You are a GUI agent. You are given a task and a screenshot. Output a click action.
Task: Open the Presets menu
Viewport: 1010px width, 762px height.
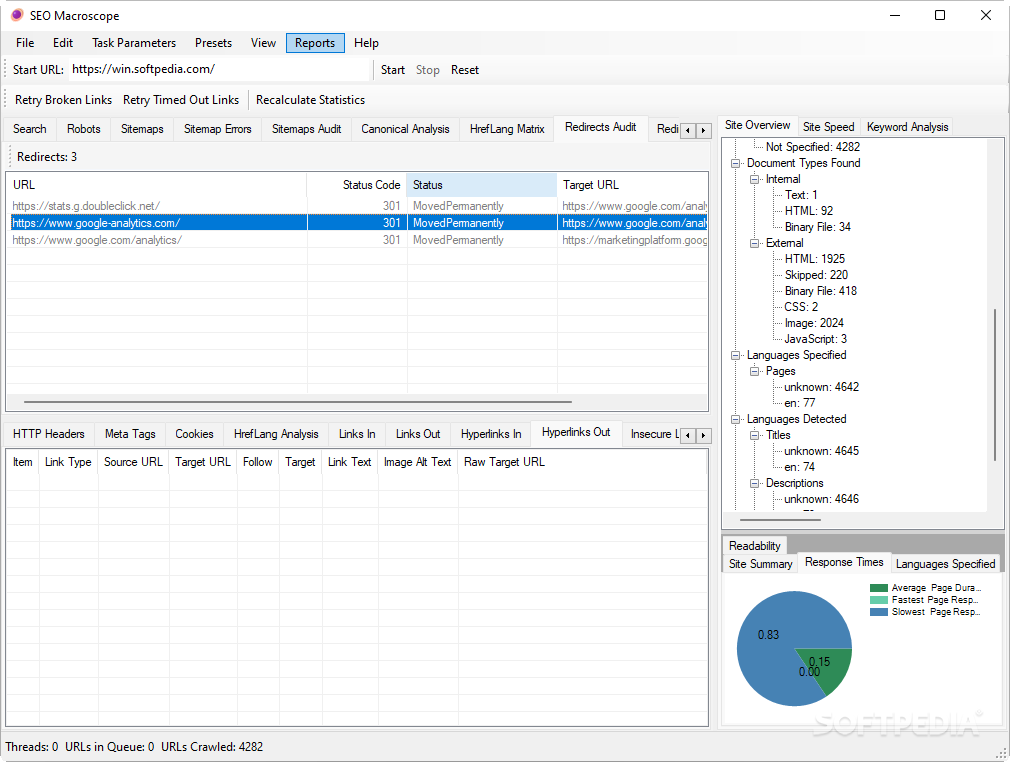213,43
